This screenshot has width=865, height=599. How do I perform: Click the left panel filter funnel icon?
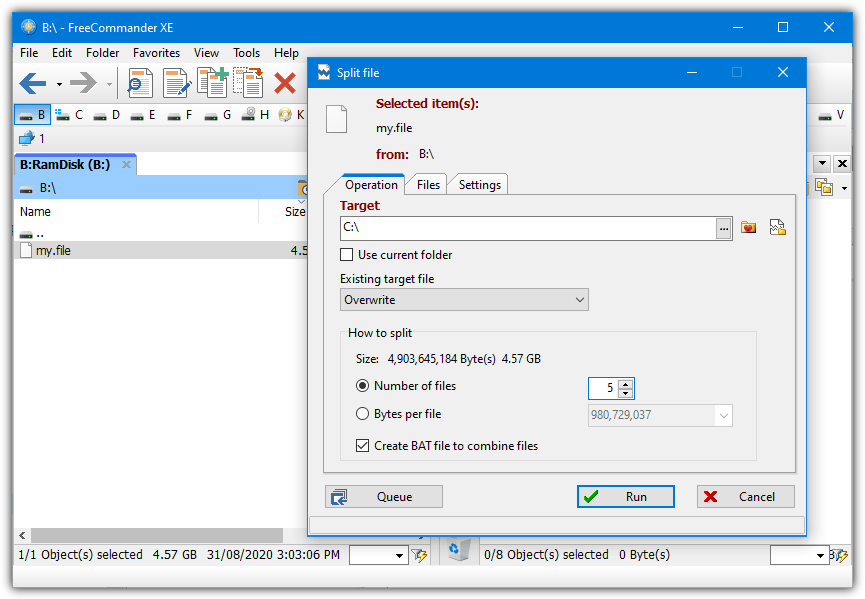coord(419,555)
